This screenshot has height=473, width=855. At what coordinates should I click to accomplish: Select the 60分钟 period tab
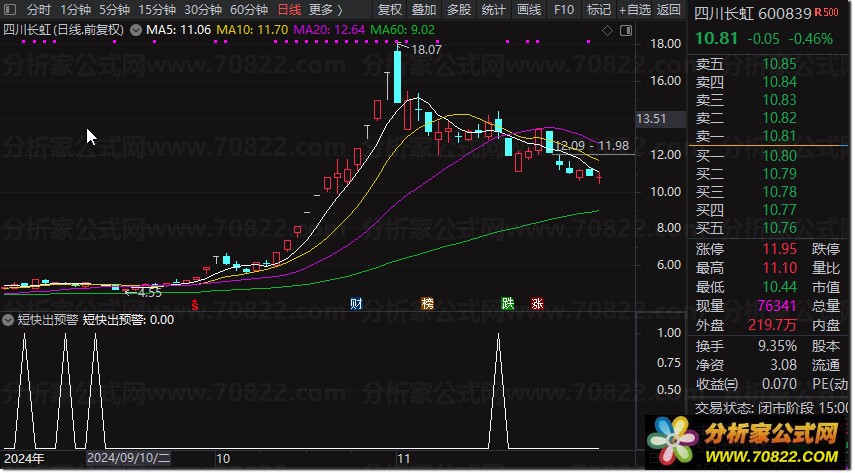pos(249,10)
